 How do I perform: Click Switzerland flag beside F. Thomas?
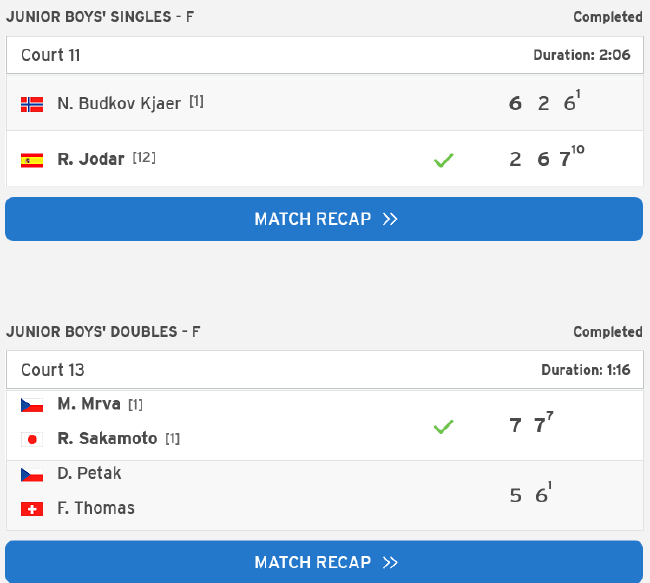tap(32, 509)
